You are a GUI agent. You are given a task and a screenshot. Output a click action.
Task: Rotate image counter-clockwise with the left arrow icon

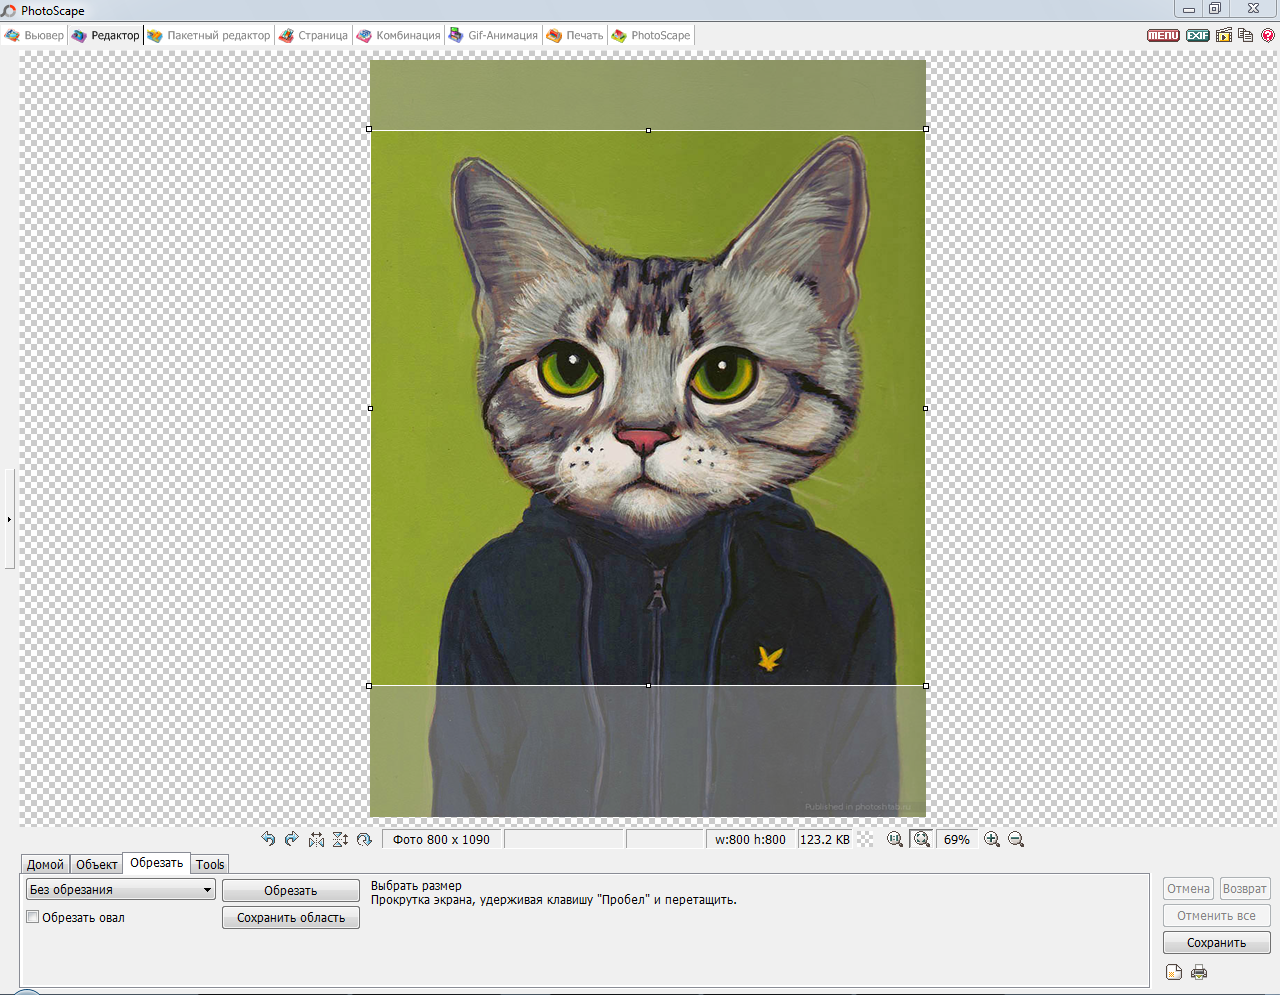click(x=268, y=839)
